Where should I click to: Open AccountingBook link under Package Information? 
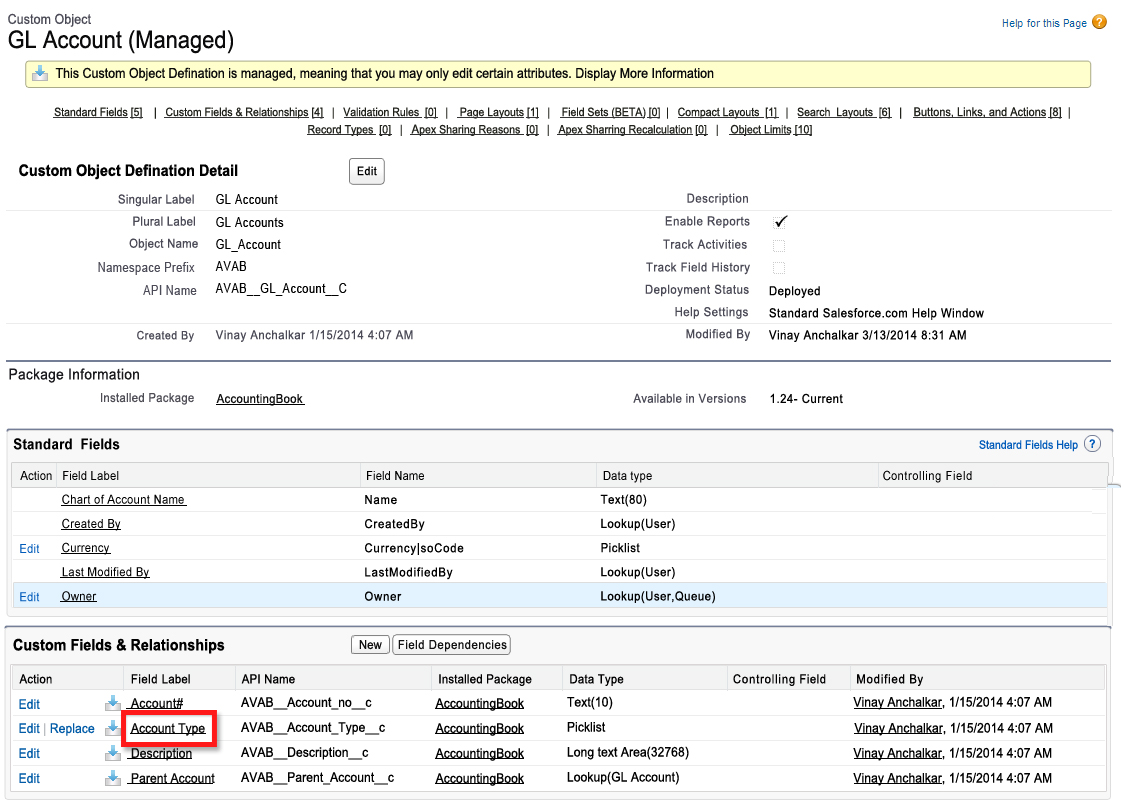(260, 399)
